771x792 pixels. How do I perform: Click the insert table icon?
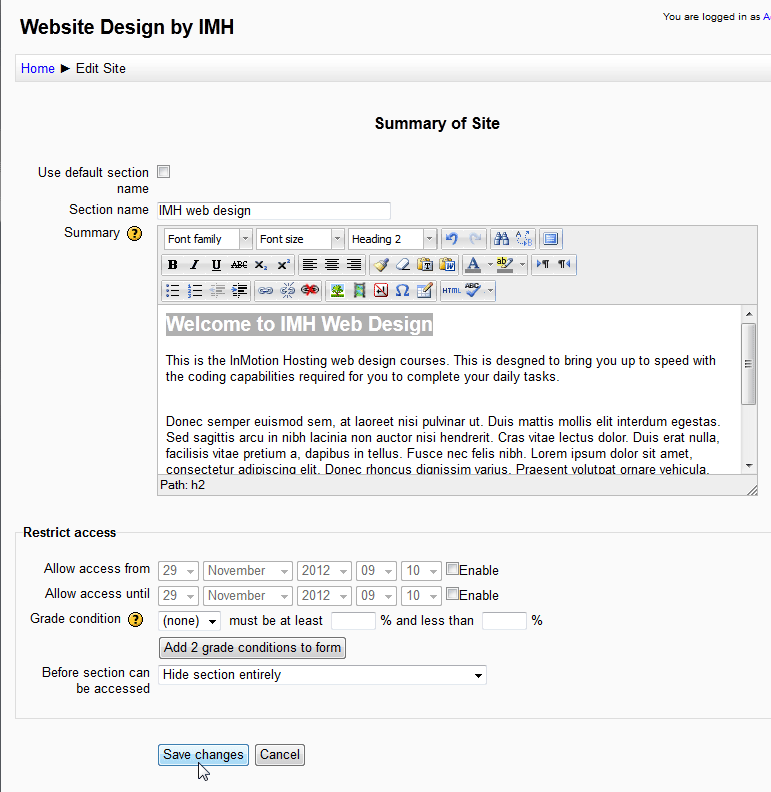[x=424, y=290]
